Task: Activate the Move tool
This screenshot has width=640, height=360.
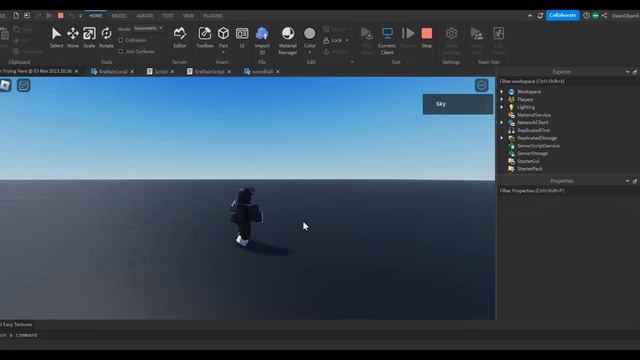Action: [x=73, y=37]
